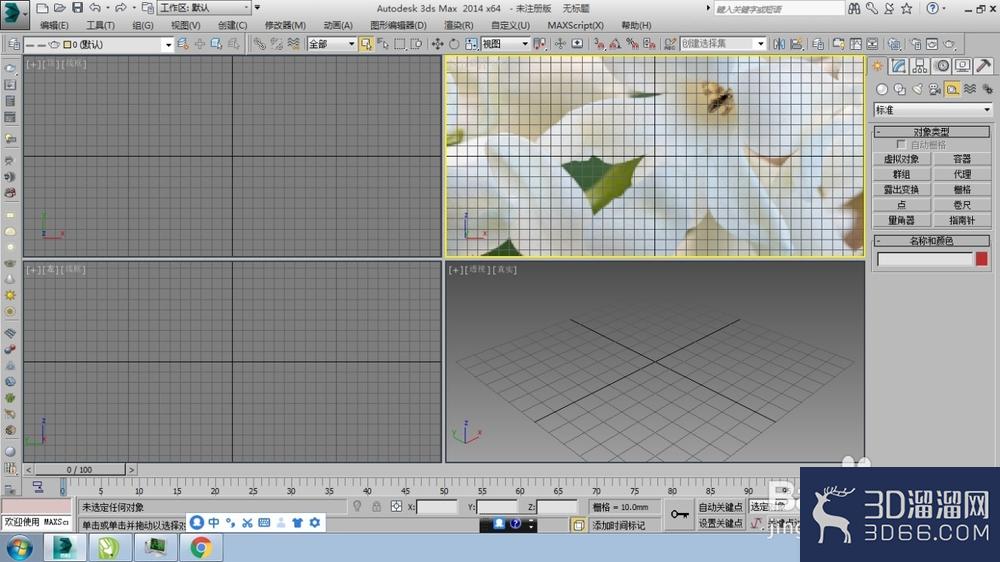Toggle 自动关键点 auto key mode
The height and width of the screenshot is (562, 1000).
(721, 507)
